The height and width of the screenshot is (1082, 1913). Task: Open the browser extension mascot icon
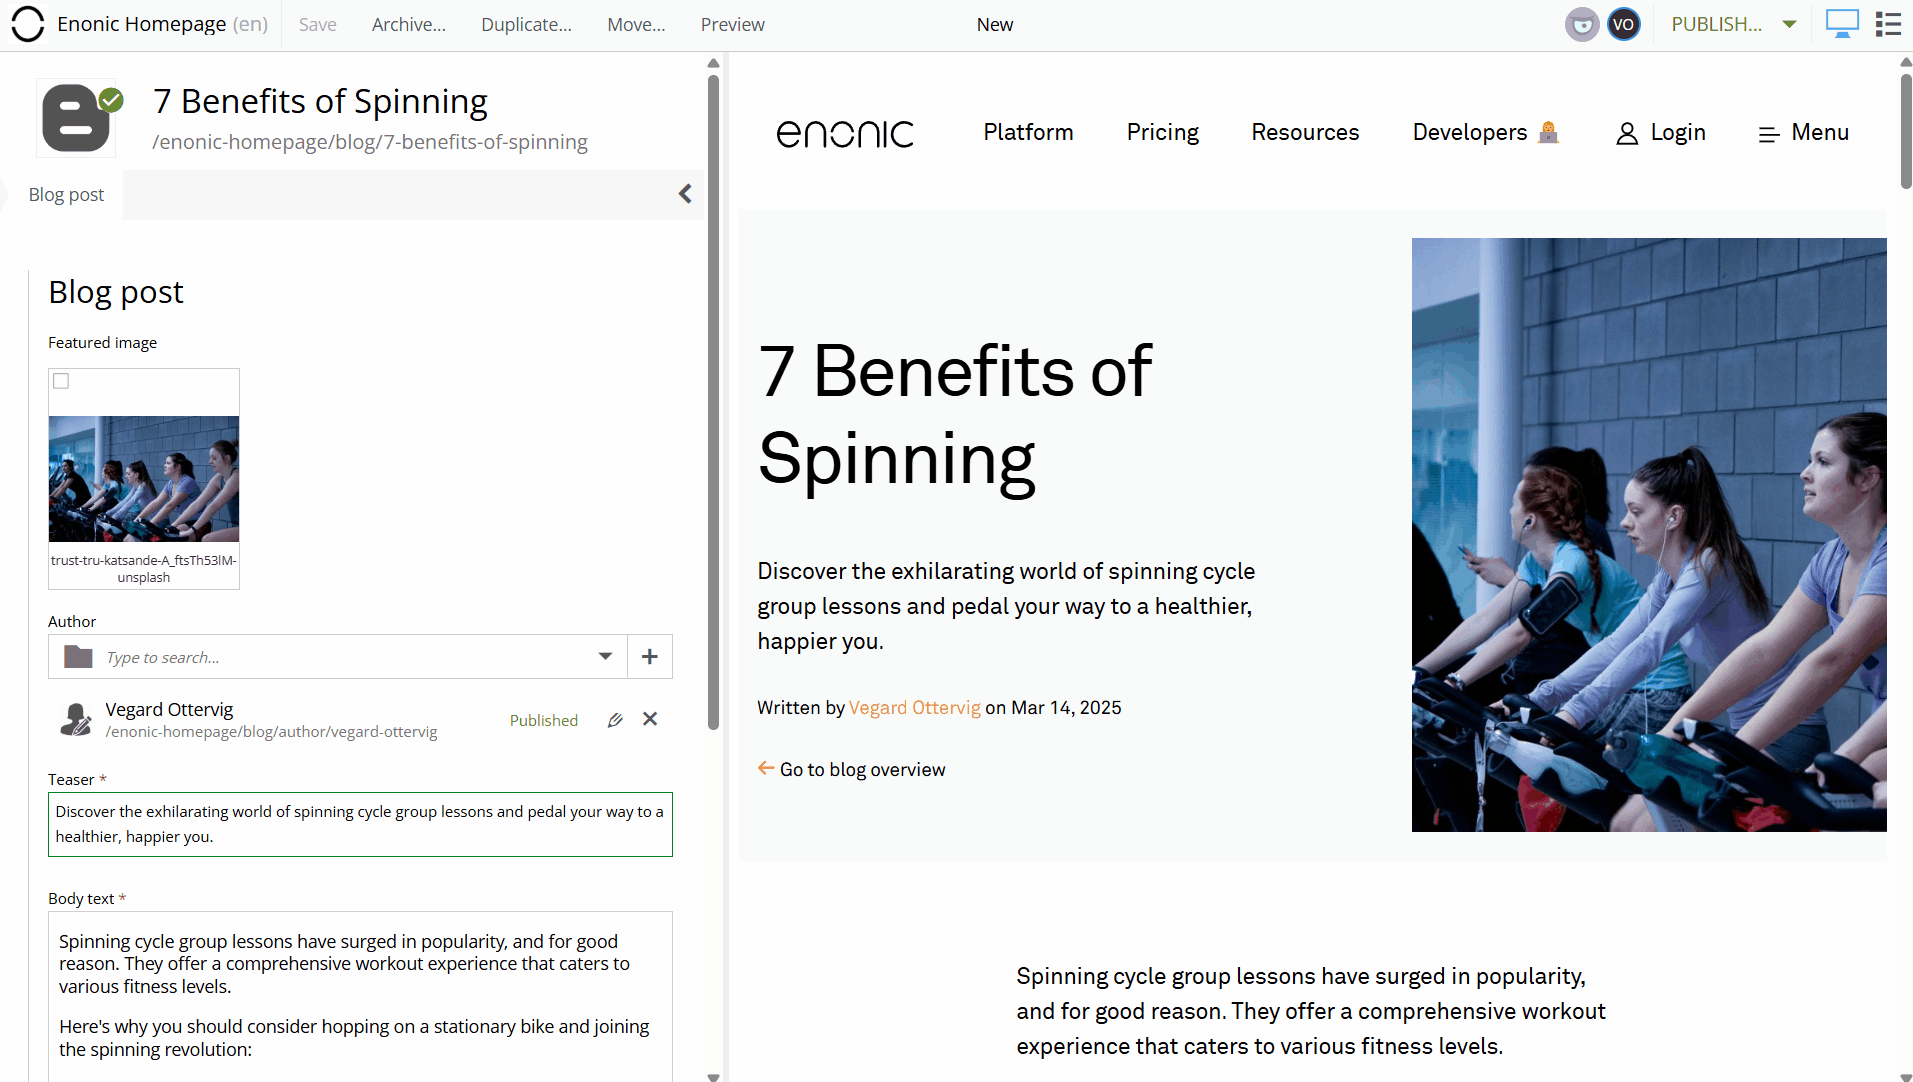click(x=1581, y=23)
